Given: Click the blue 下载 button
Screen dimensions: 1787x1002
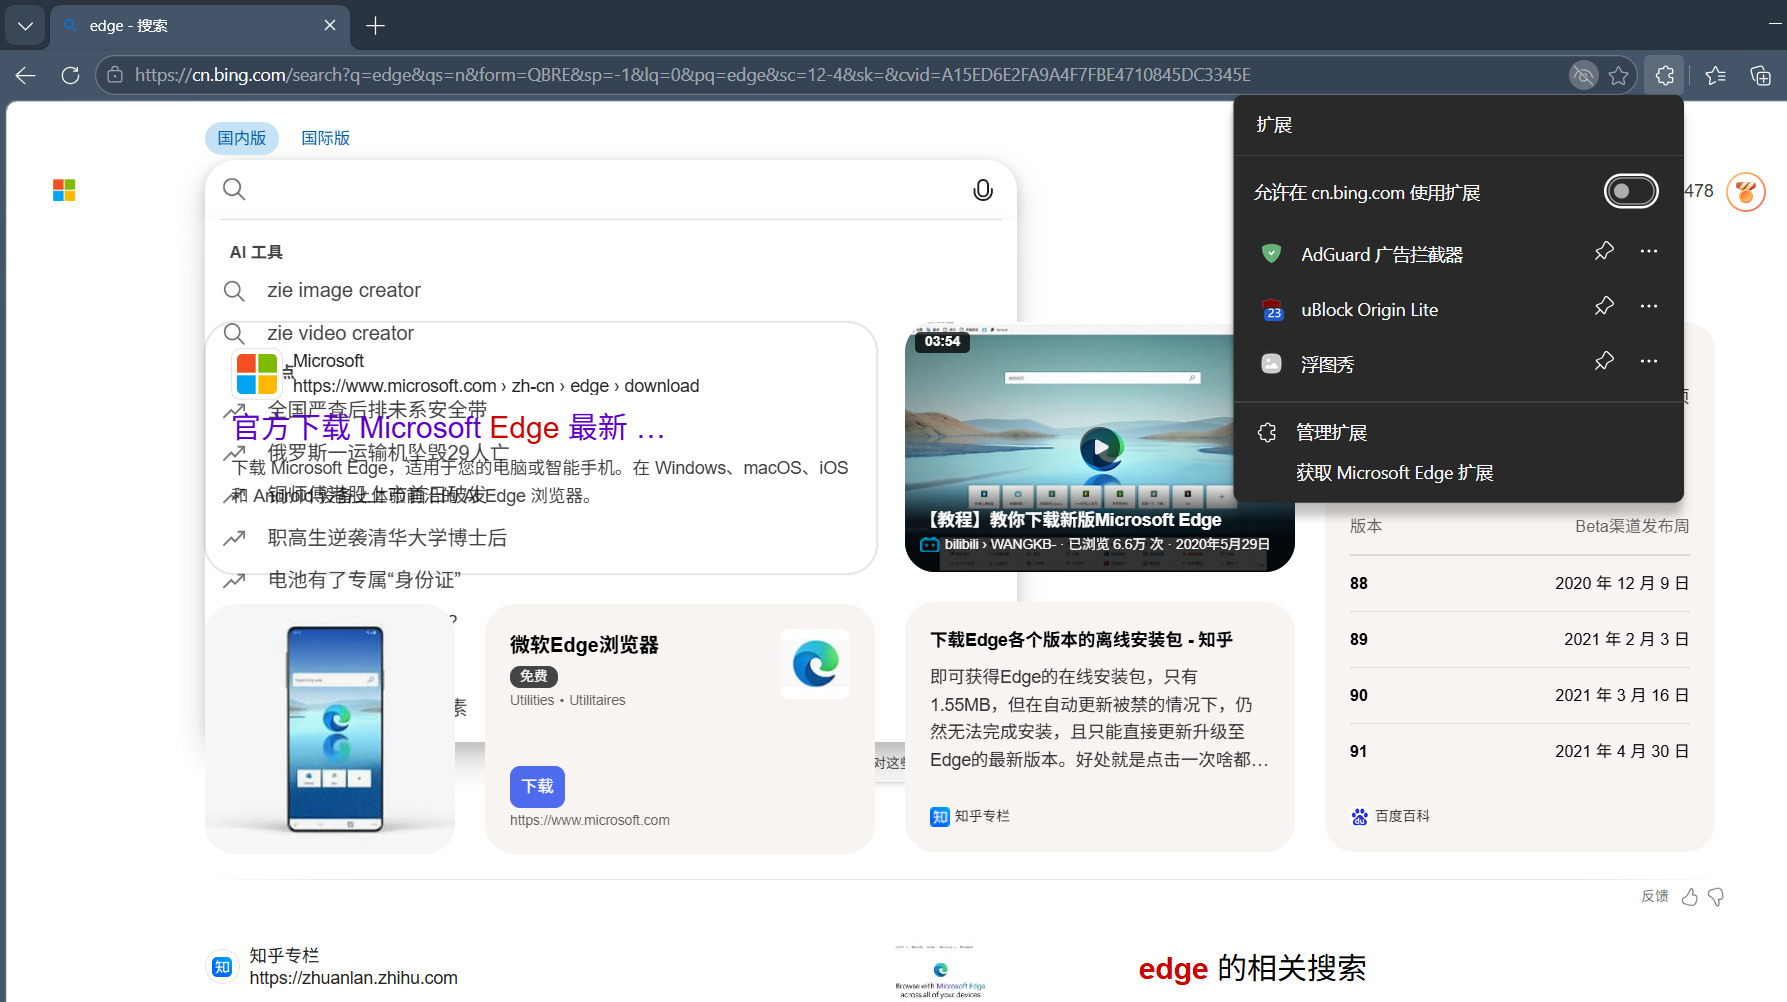Looking at the screenshot, I should click(537, 787).
